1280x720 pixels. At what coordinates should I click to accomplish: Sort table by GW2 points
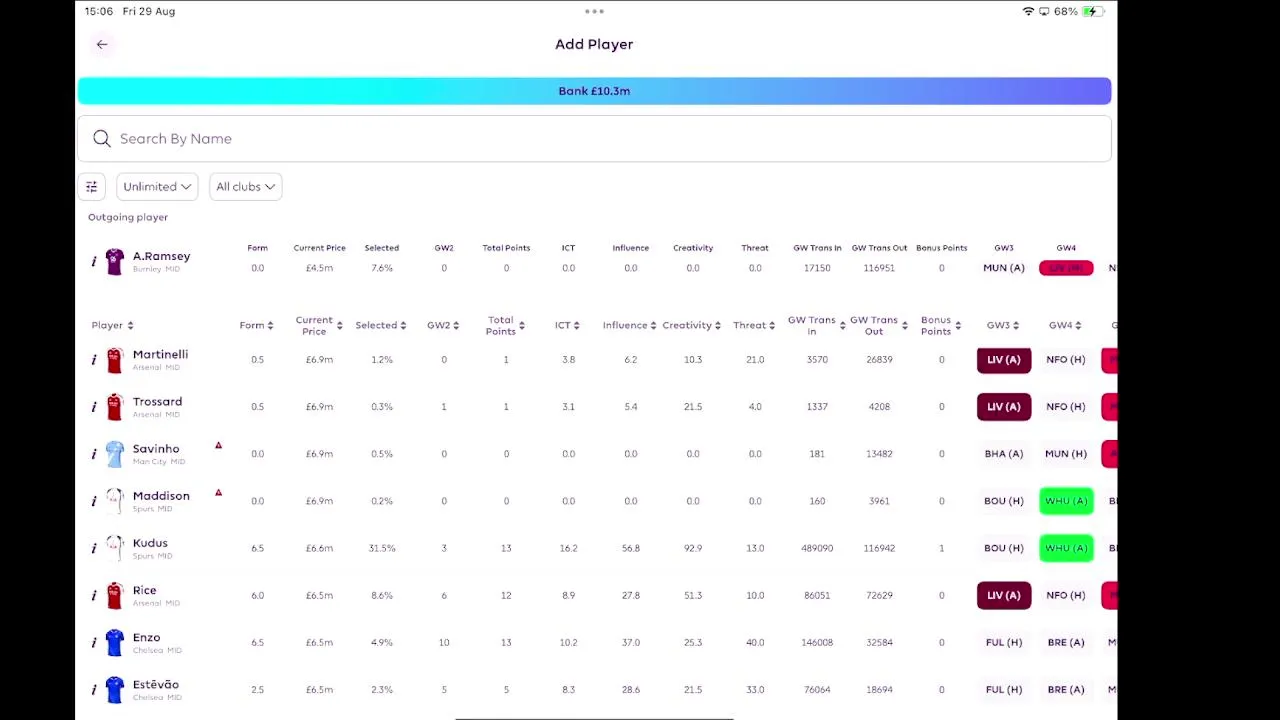click(443, 325)
